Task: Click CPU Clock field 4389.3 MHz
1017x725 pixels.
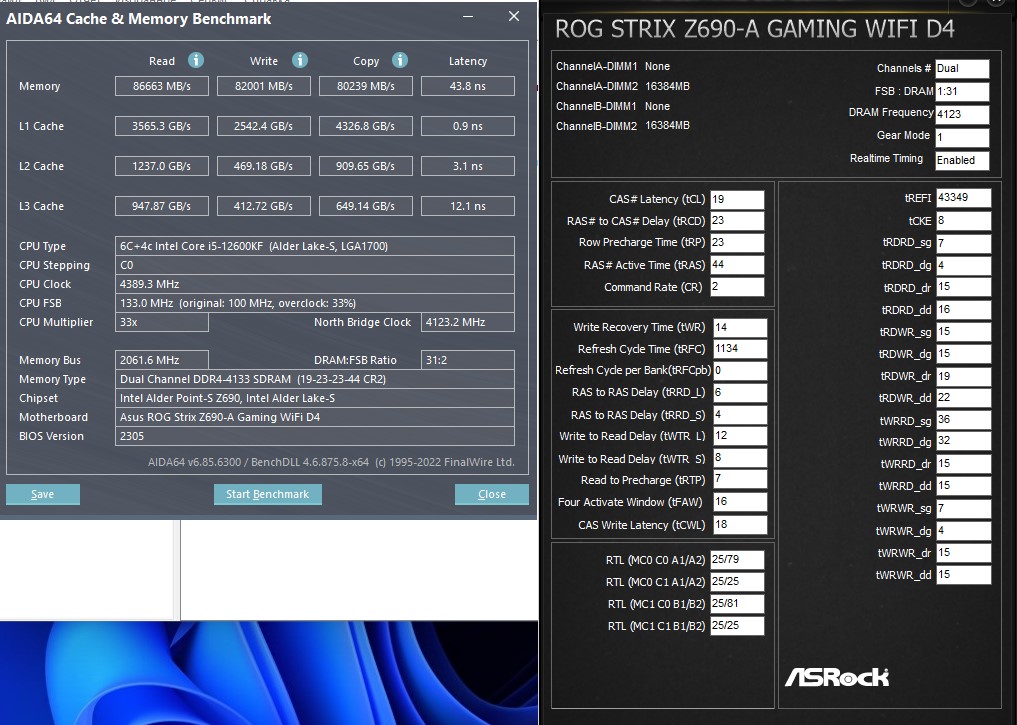Action: [x=315, y=284]
